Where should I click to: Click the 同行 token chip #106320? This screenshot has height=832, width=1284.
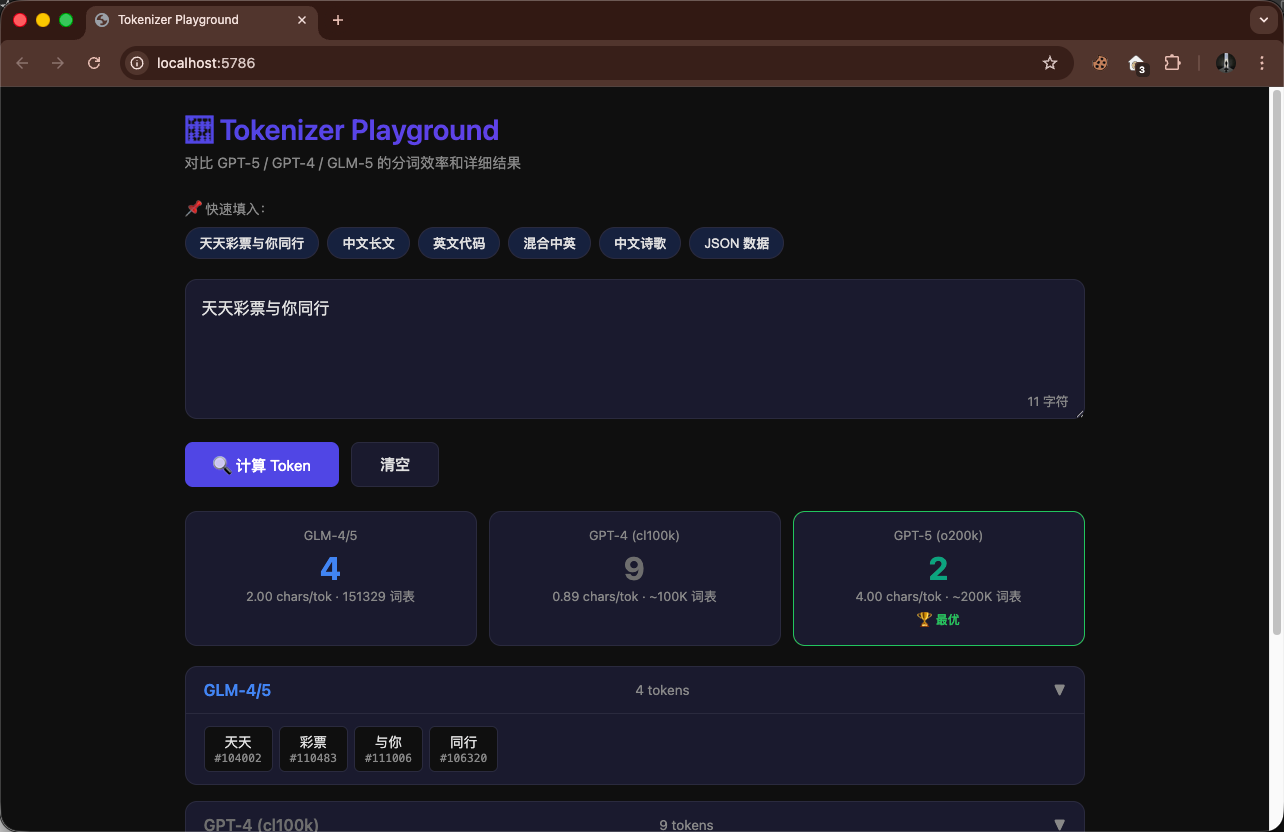[463, 749]
